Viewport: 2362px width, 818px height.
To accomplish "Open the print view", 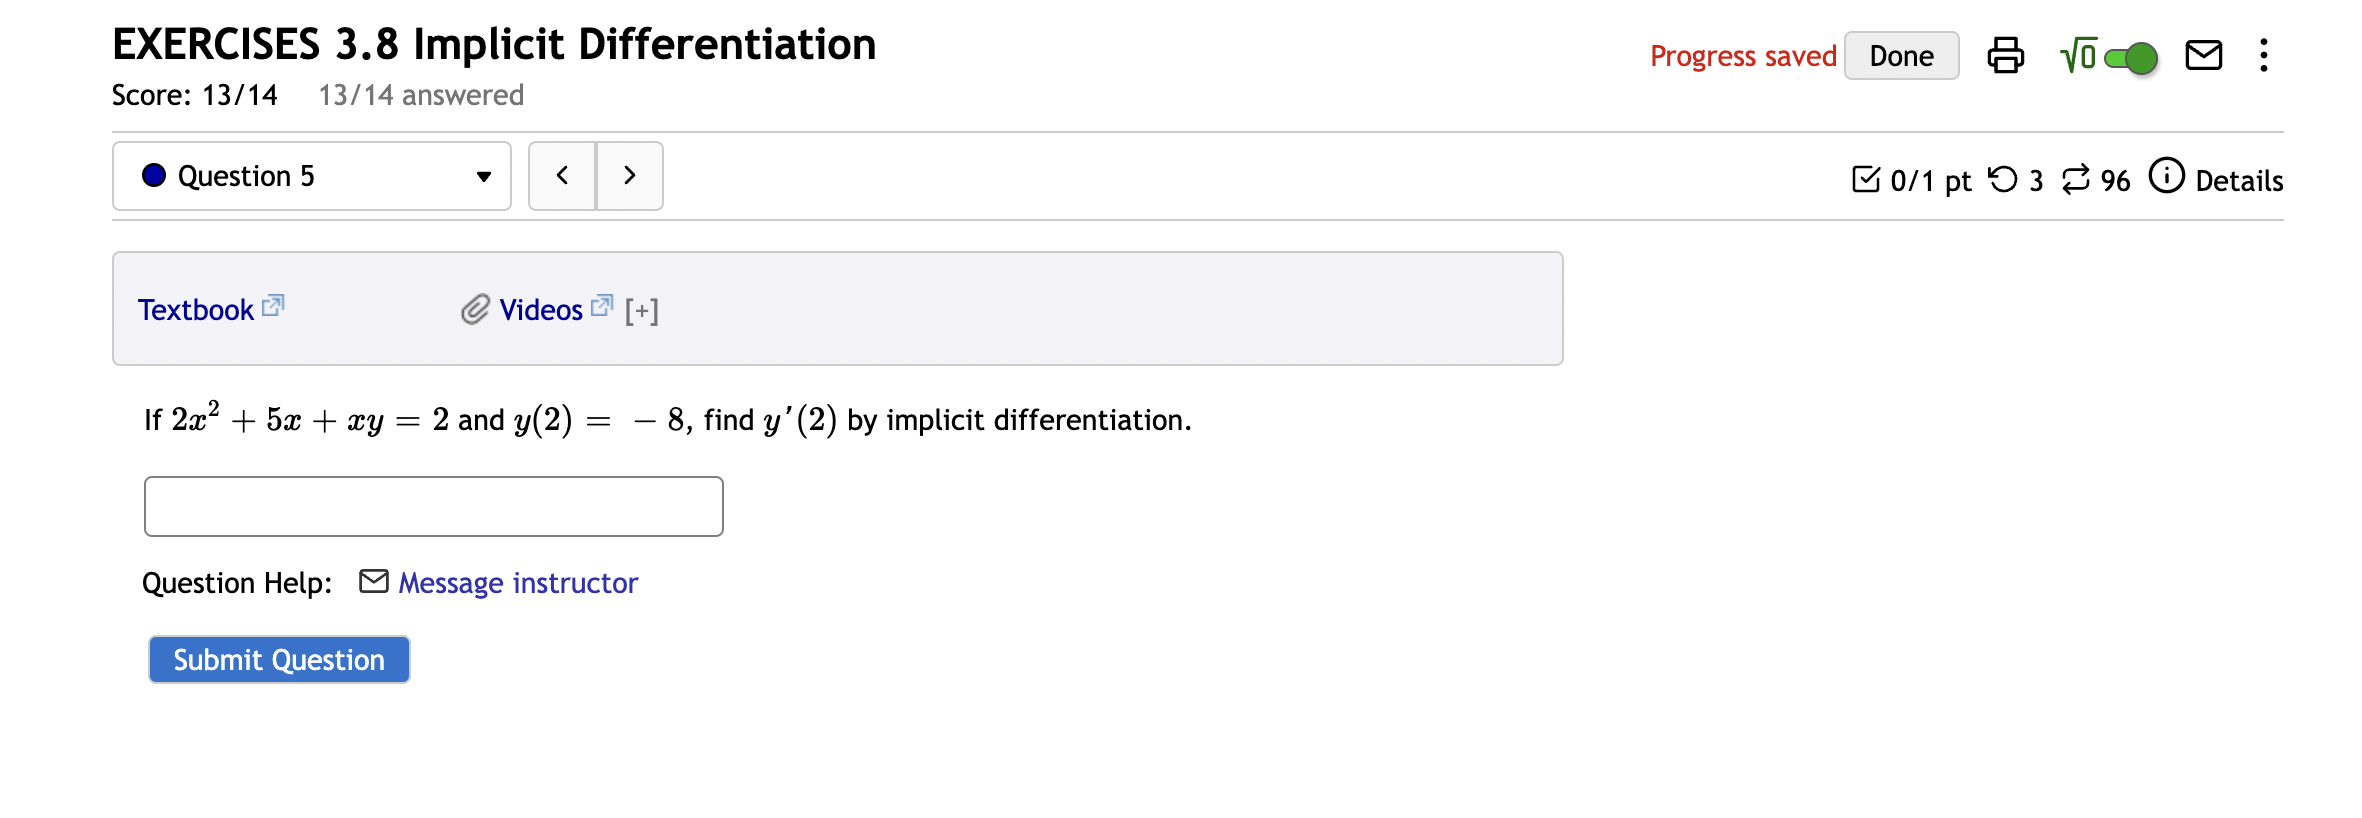I will click(2006, 57).
